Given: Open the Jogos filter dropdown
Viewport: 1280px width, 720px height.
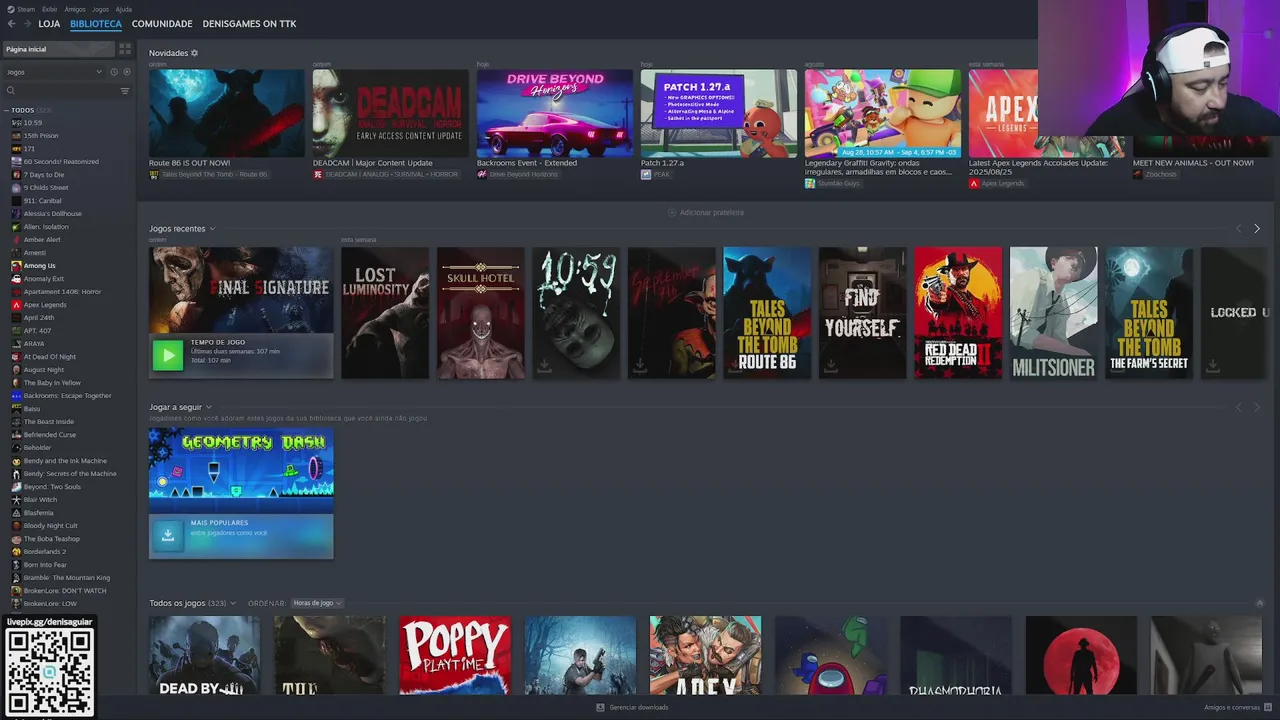Looking at the screenshot, I should pos(54,72).
